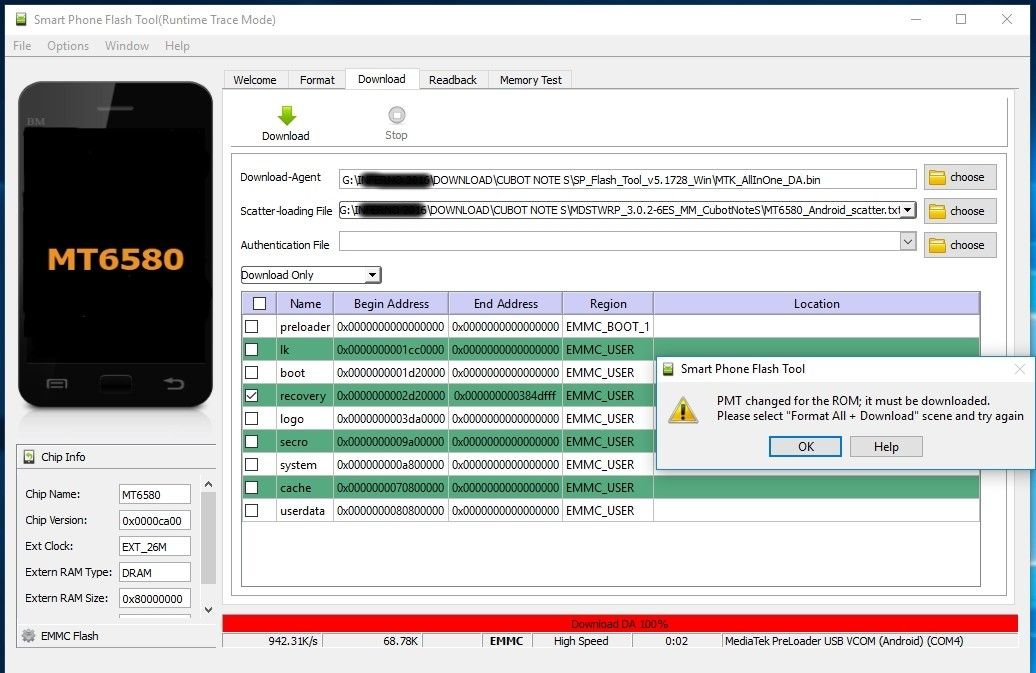The image size is (1036, 673).
Task: Click the MT6580 phone image
Action: [116, 244]
